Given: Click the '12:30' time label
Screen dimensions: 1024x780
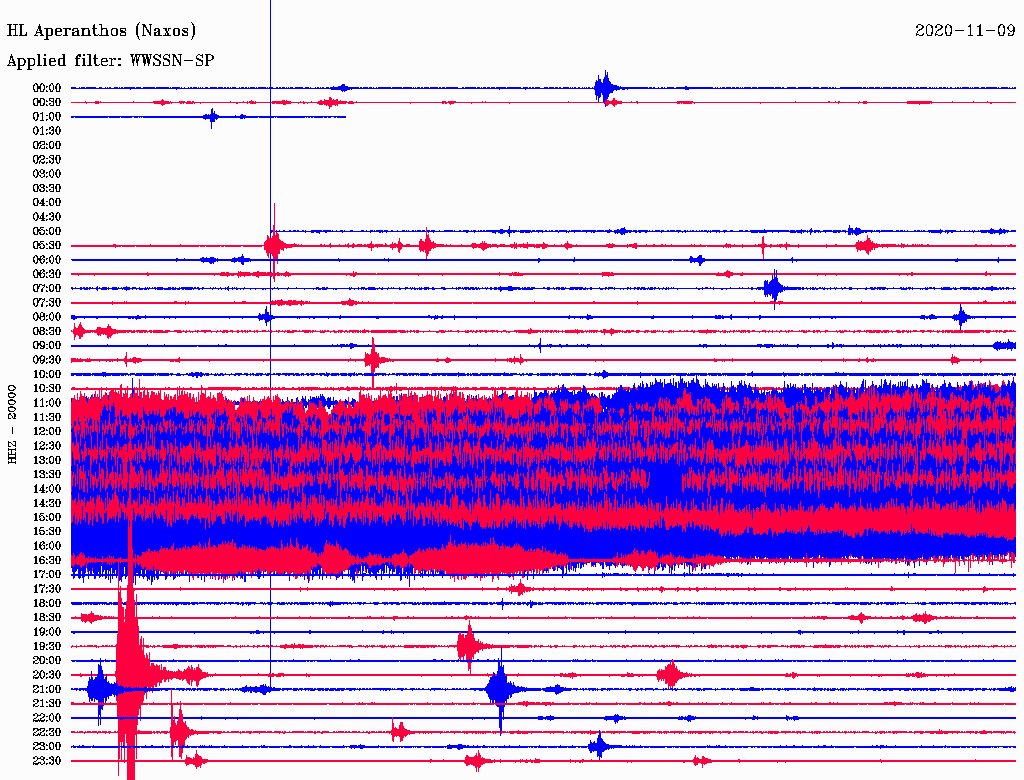Looking at the screenshot, I should (x=47, y=446).
